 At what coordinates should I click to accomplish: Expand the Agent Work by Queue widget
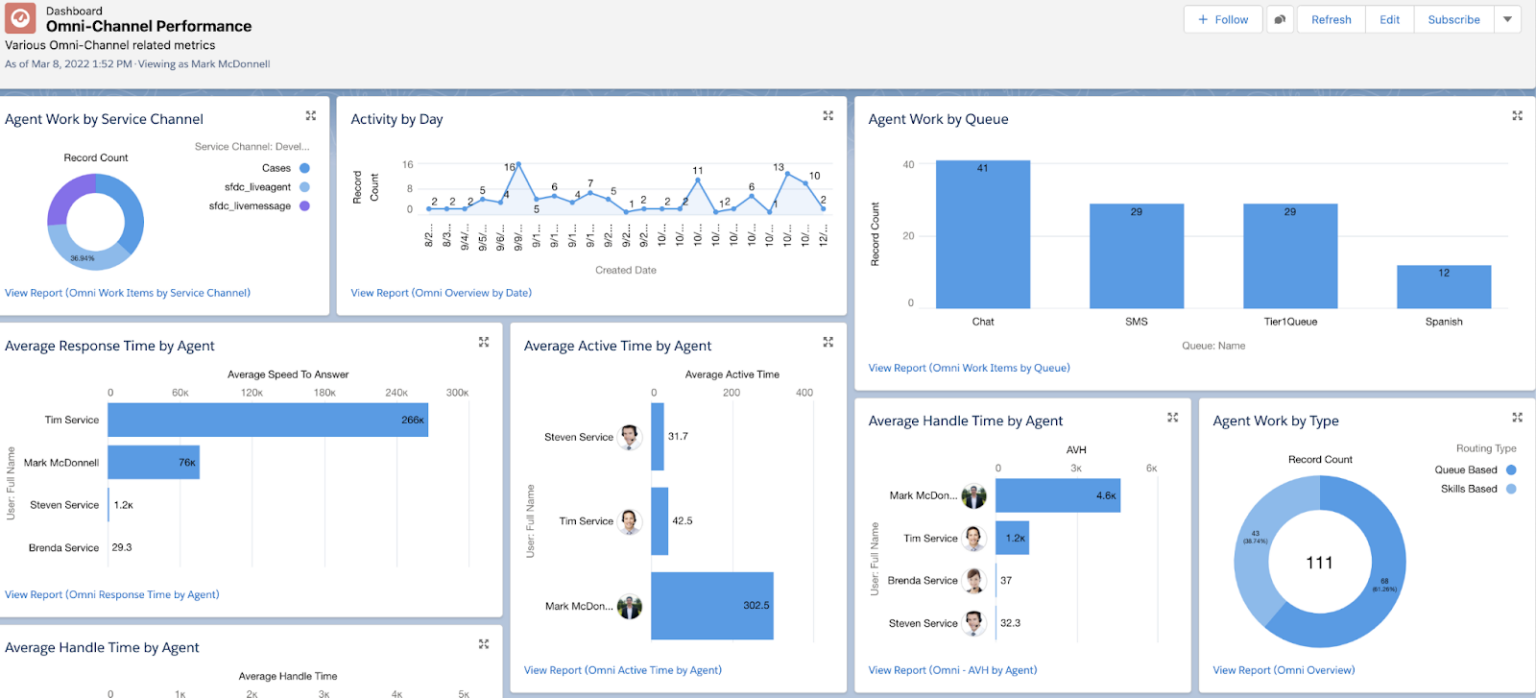(x=1517, y=115)
